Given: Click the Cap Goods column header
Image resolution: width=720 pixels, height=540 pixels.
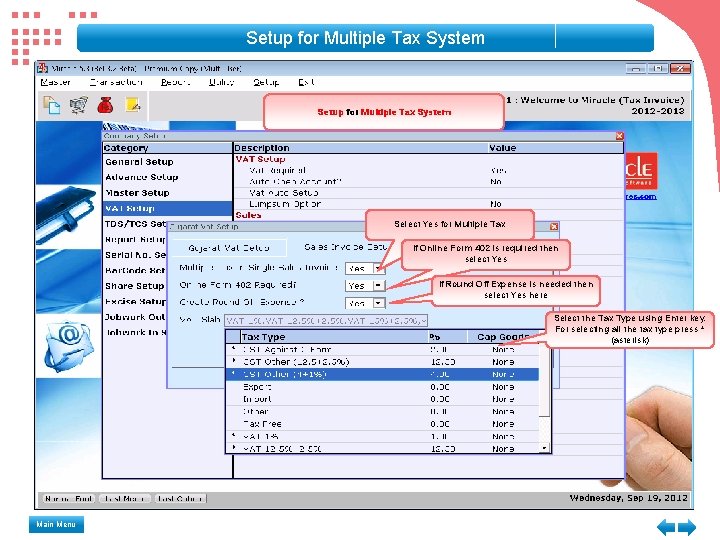Looking at the screenshot, I should click(502, 337).
